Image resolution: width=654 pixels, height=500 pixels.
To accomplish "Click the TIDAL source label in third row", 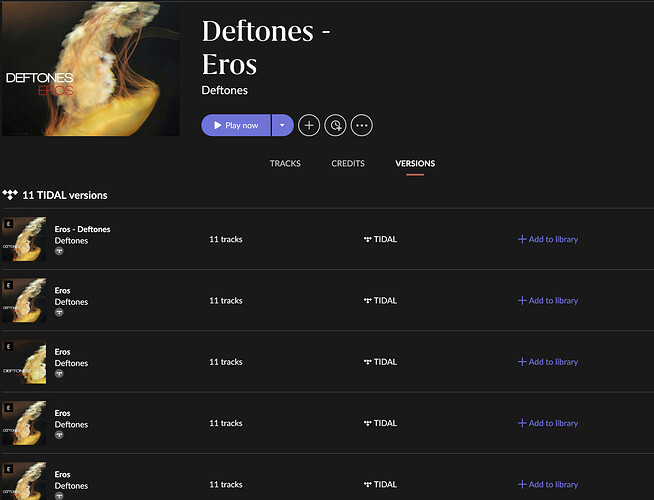I will coord(380,362).
